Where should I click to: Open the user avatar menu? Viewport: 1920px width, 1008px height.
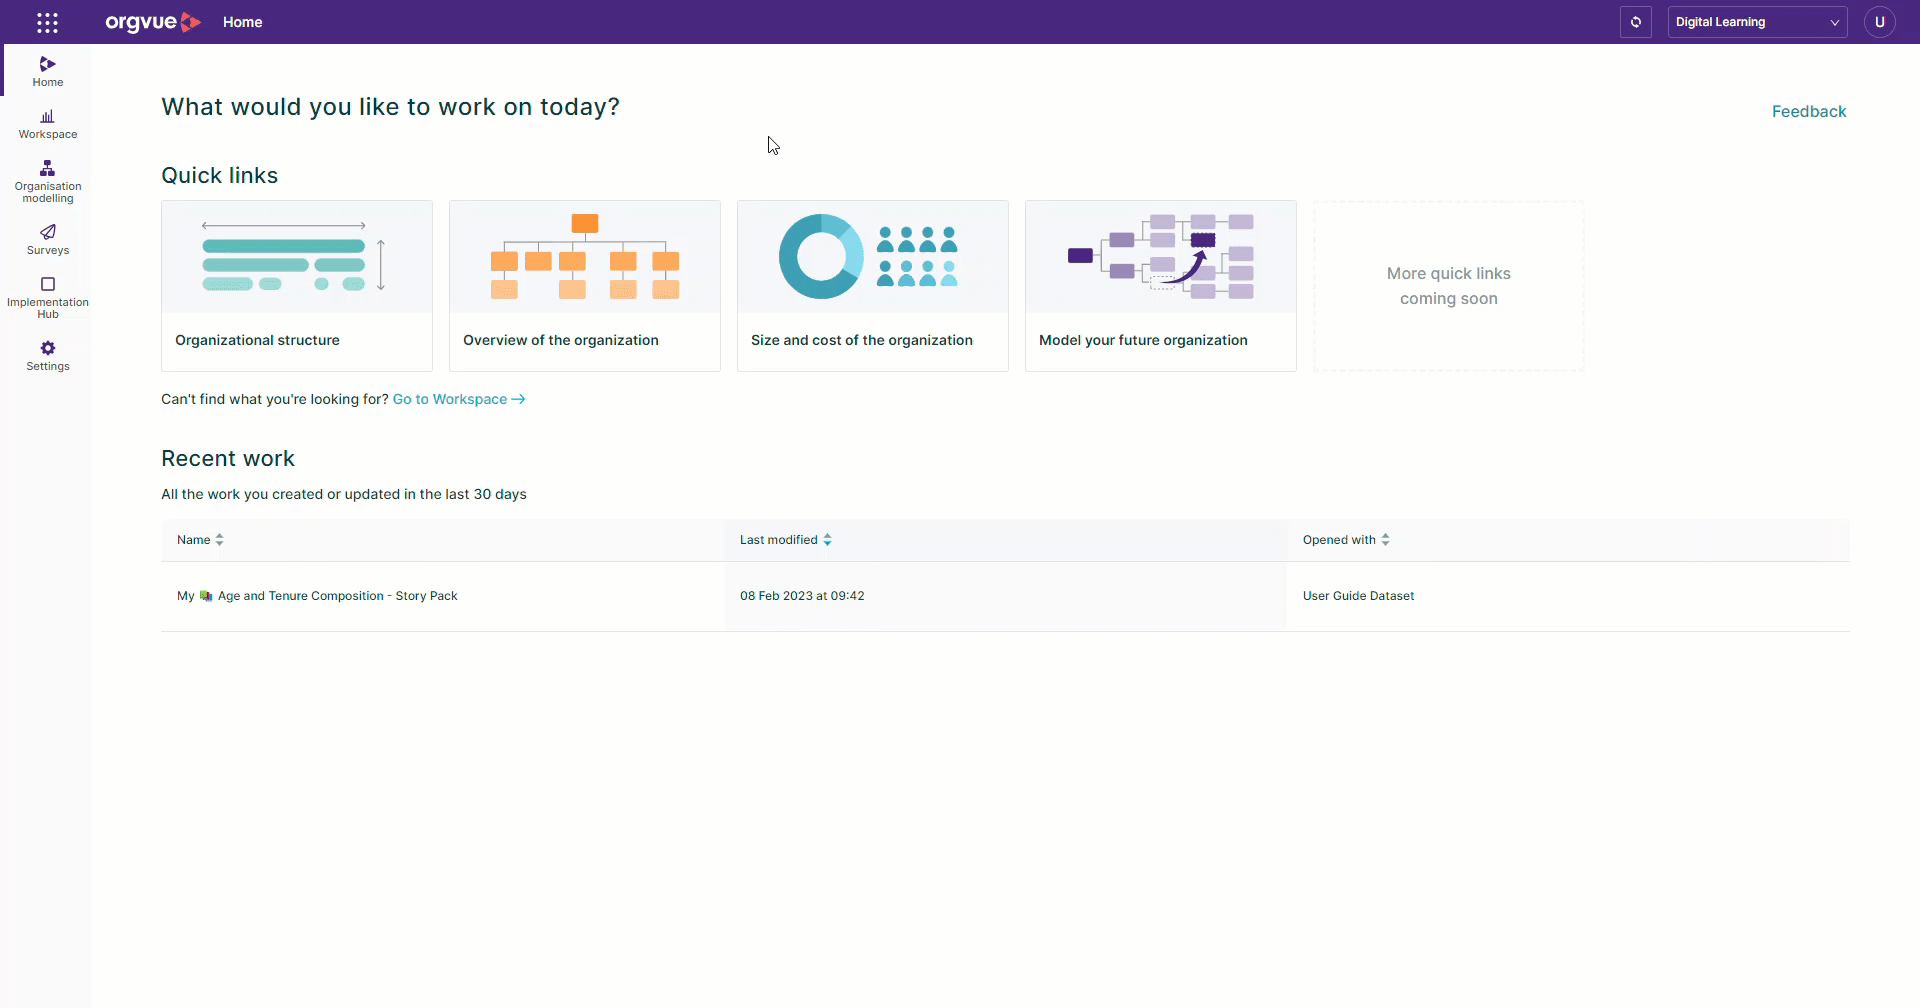pyautogui.click(x=1879, y=22)
